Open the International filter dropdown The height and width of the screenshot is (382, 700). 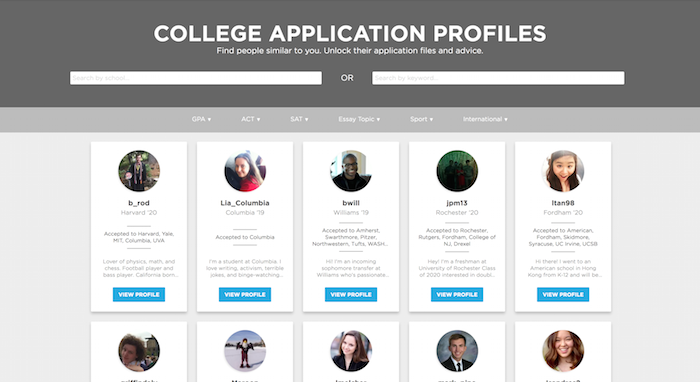[485, 119]
